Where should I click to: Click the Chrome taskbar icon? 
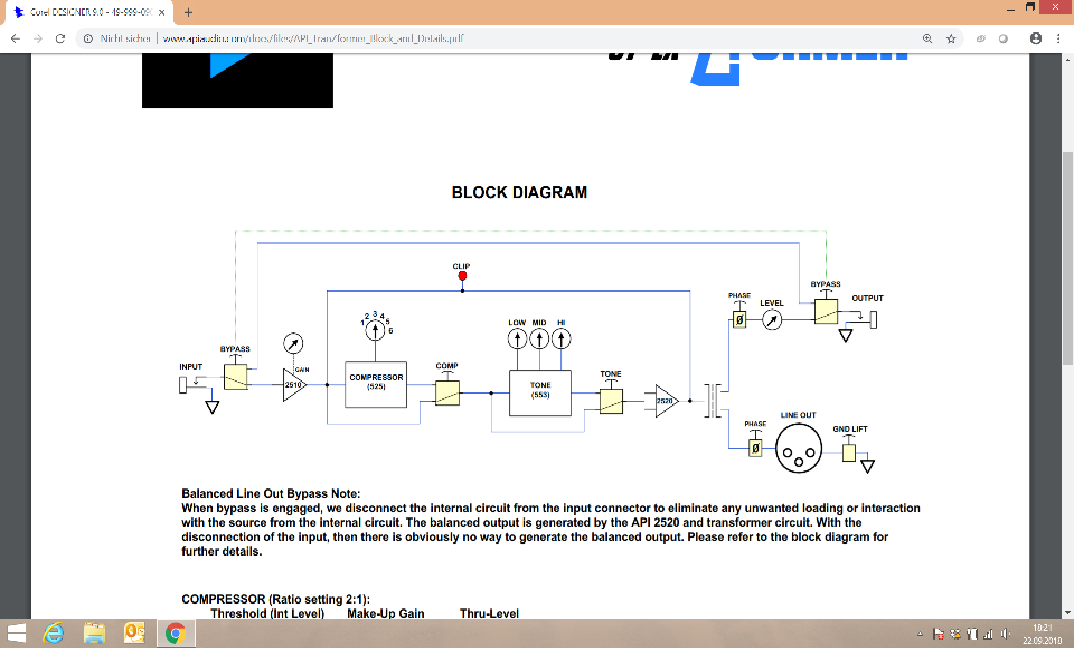pos(175,633)
